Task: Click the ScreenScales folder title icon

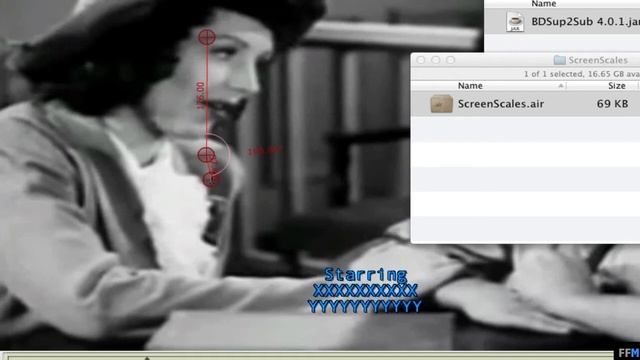Action: coord(559,60)
